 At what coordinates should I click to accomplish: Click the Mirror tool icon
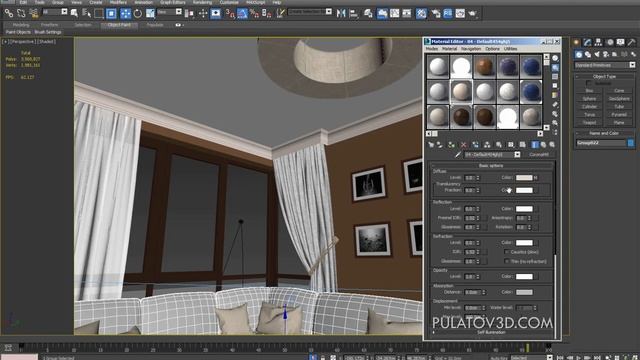[x=341, y=13]
